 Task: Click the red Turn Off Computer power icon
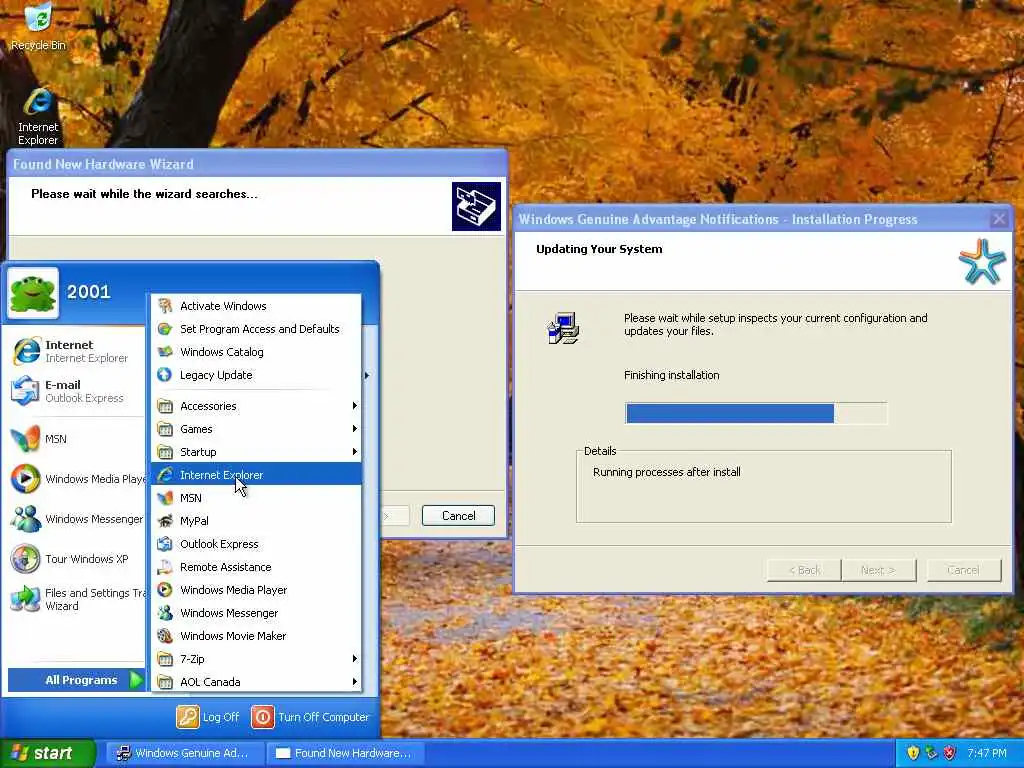[x=263, y=716]
